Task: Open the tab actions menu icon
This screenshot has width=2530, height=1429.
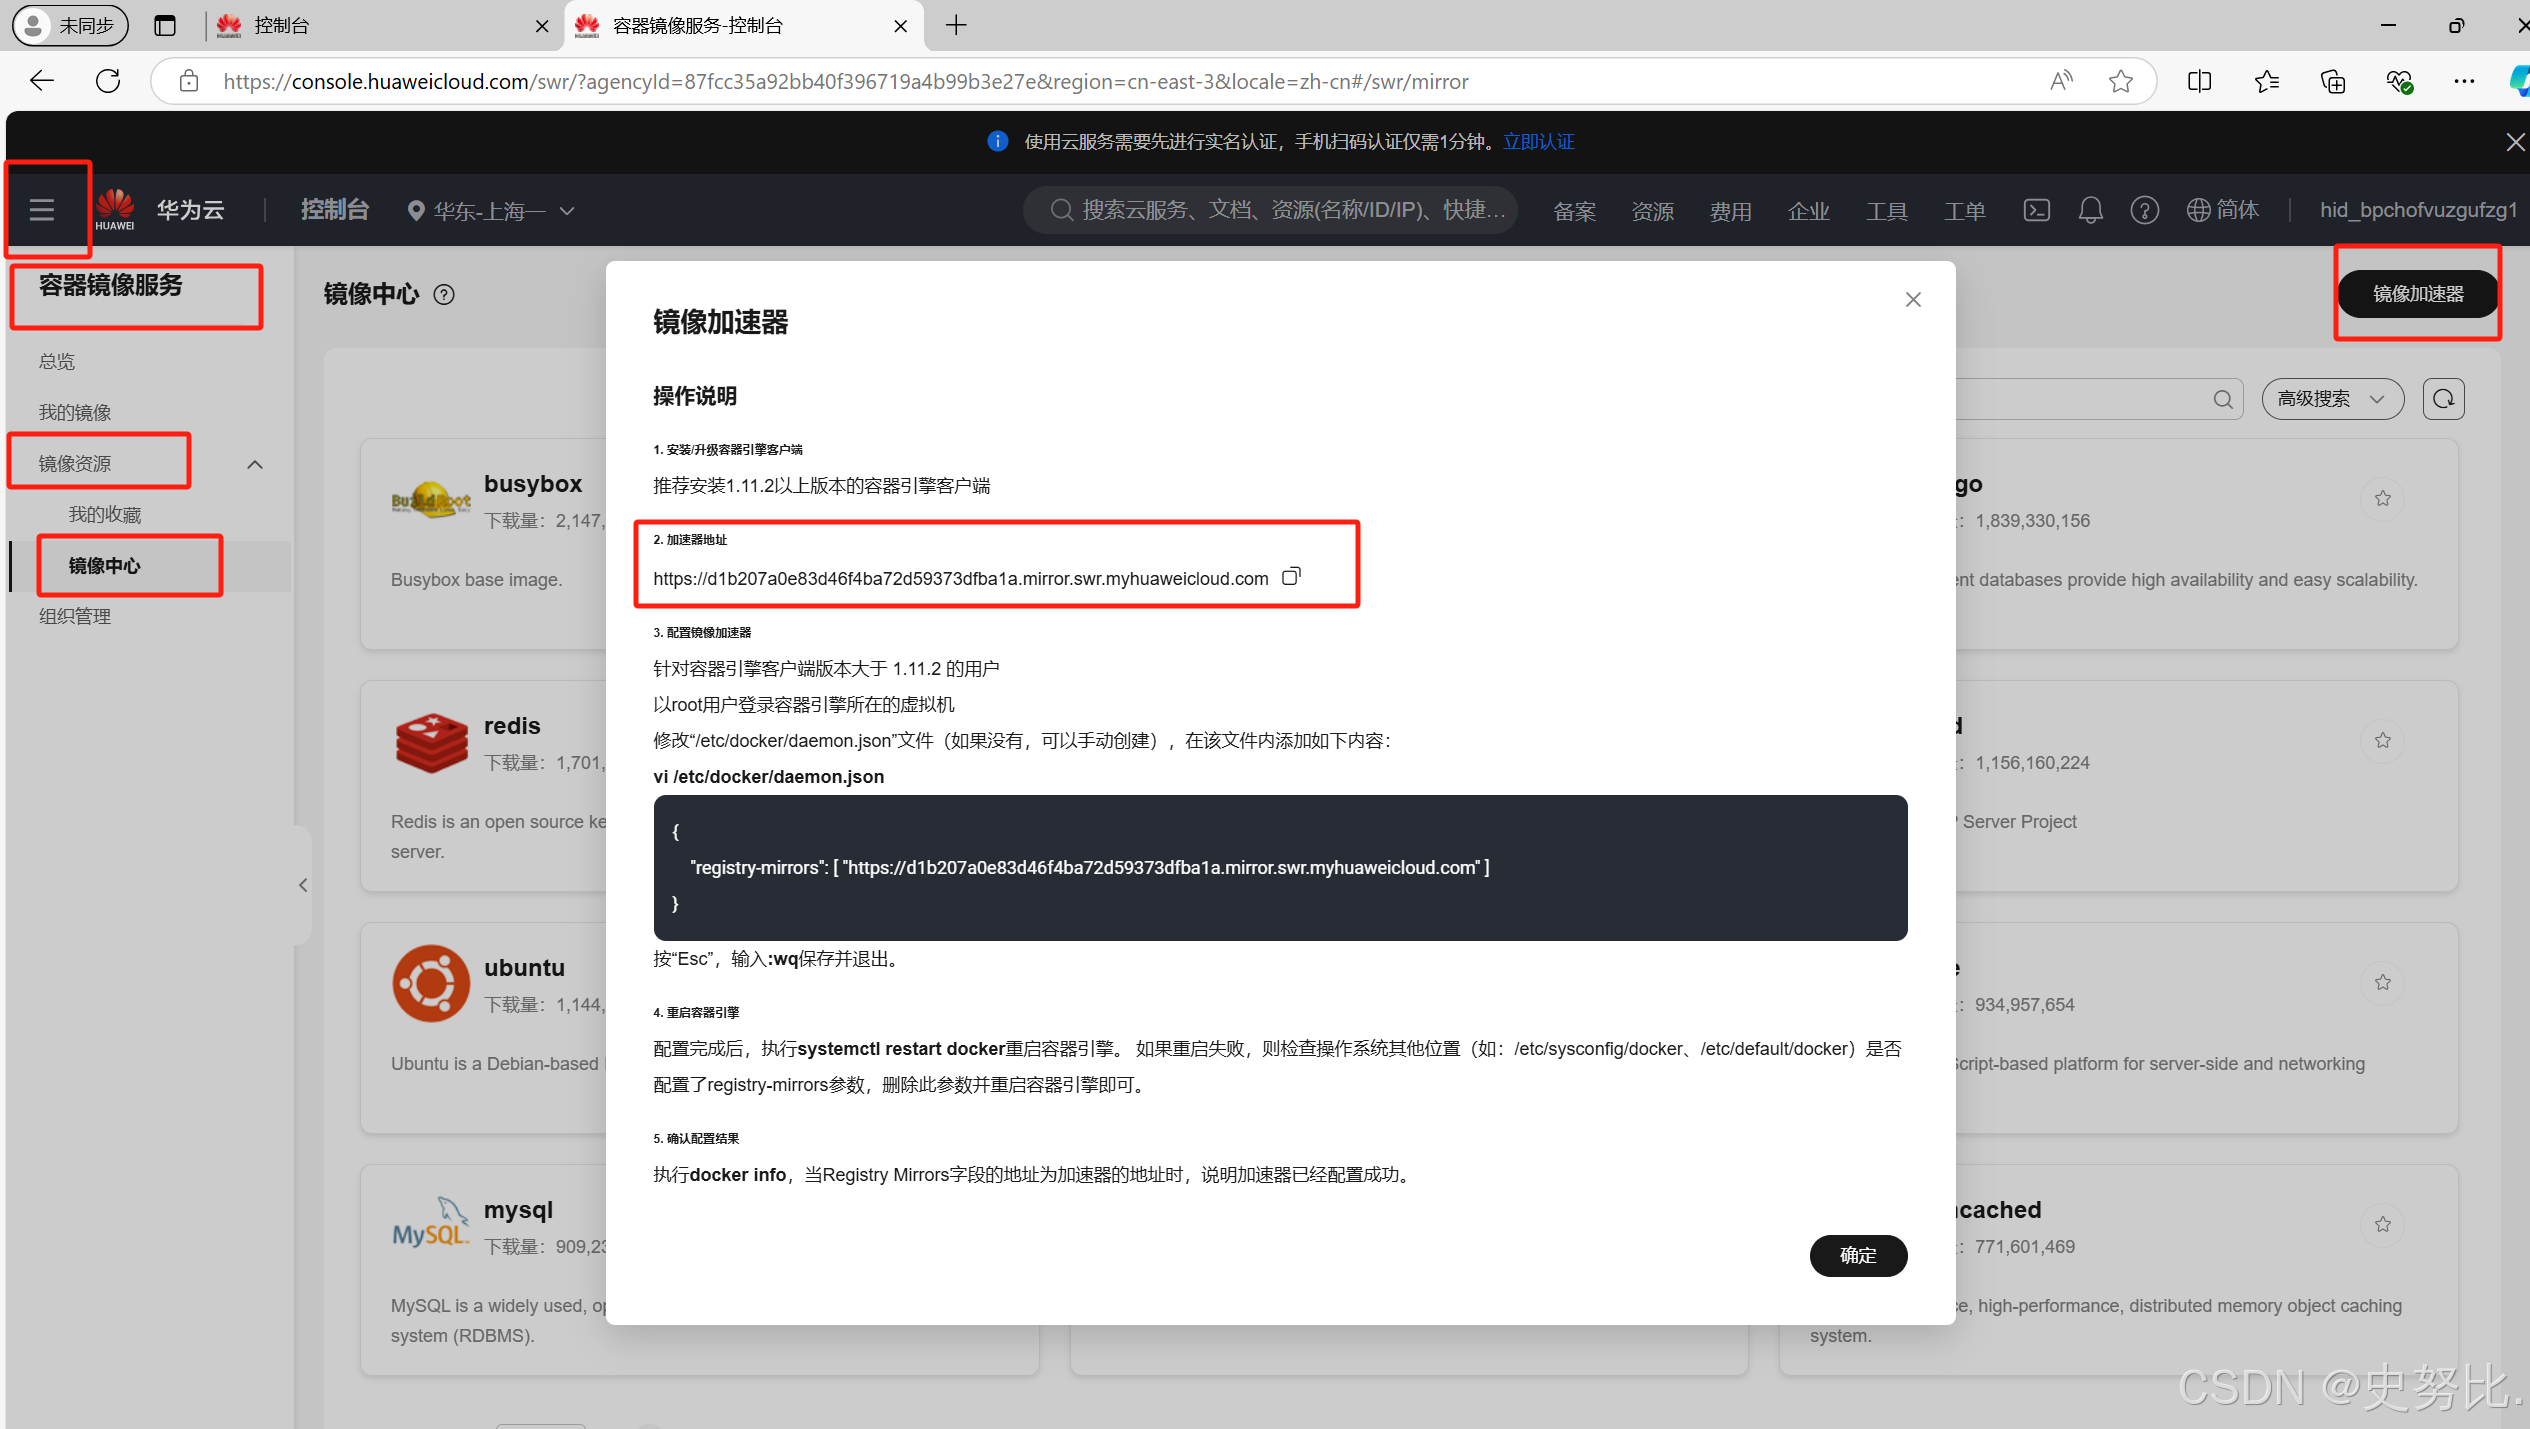Action: point(165,25)
